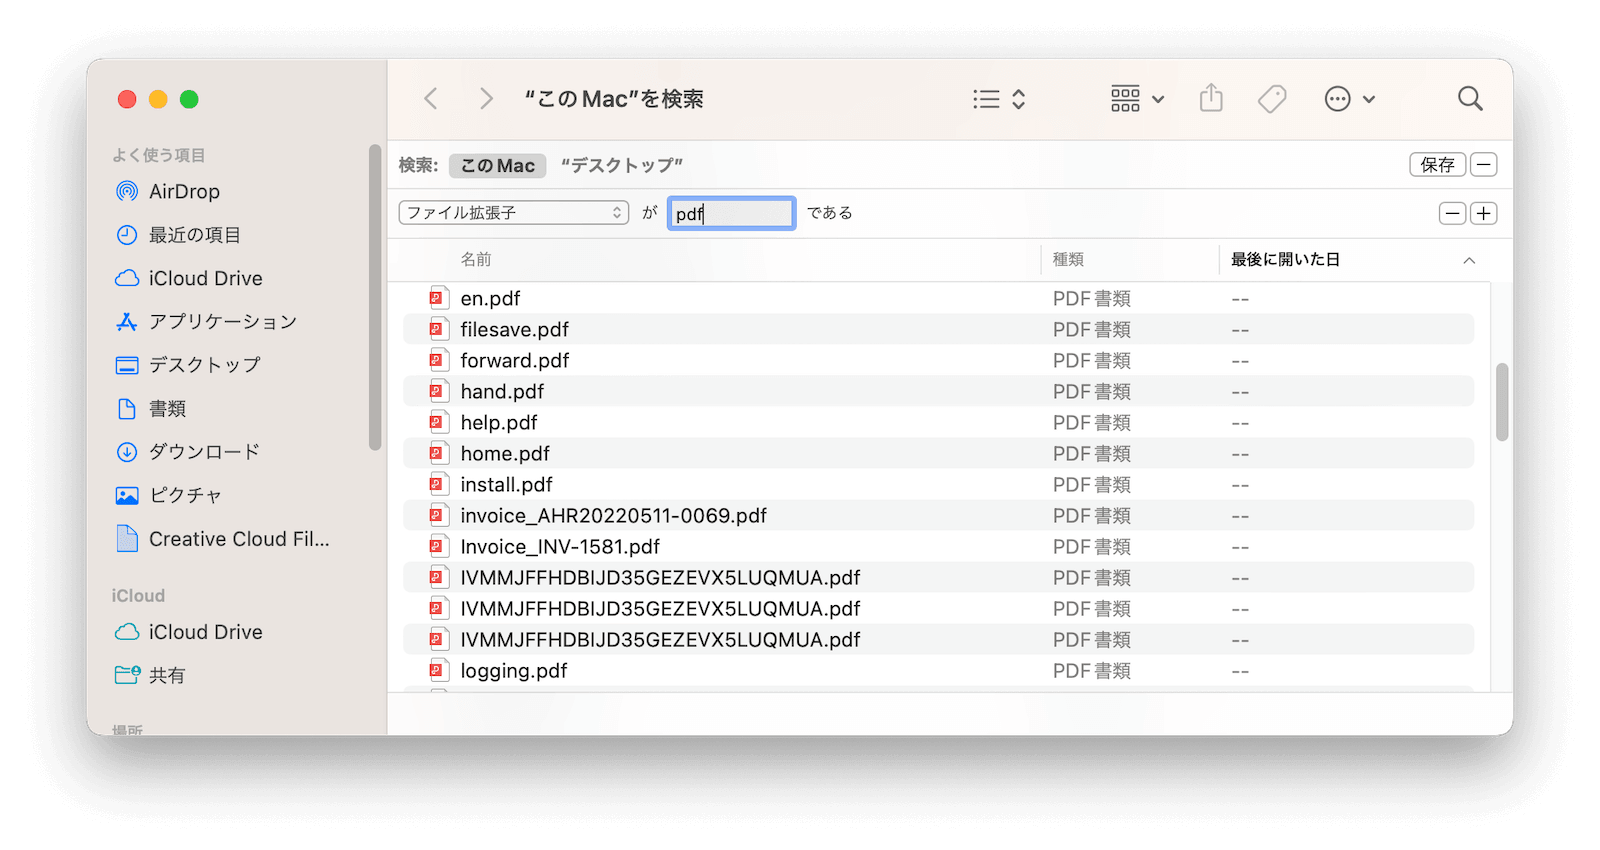
Task: Click minus button beside 保存
Action: pyautogui.click(x=1484, y=165)
